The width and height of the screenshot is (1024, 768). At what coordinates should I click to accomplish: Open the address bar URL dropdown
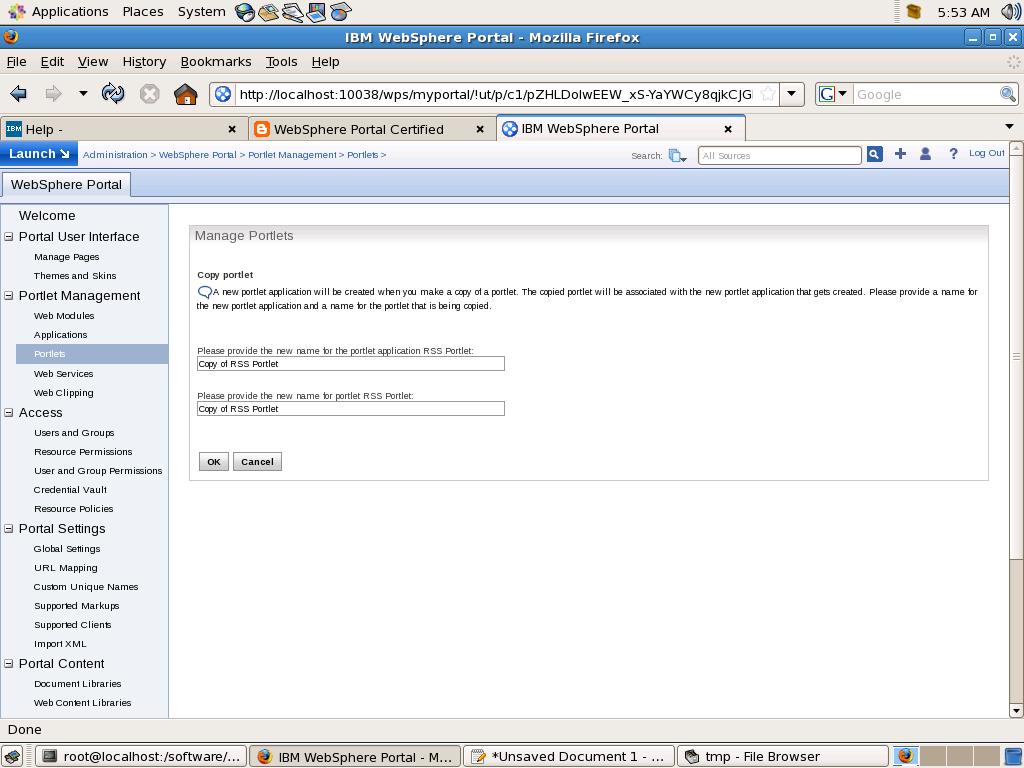792,94
